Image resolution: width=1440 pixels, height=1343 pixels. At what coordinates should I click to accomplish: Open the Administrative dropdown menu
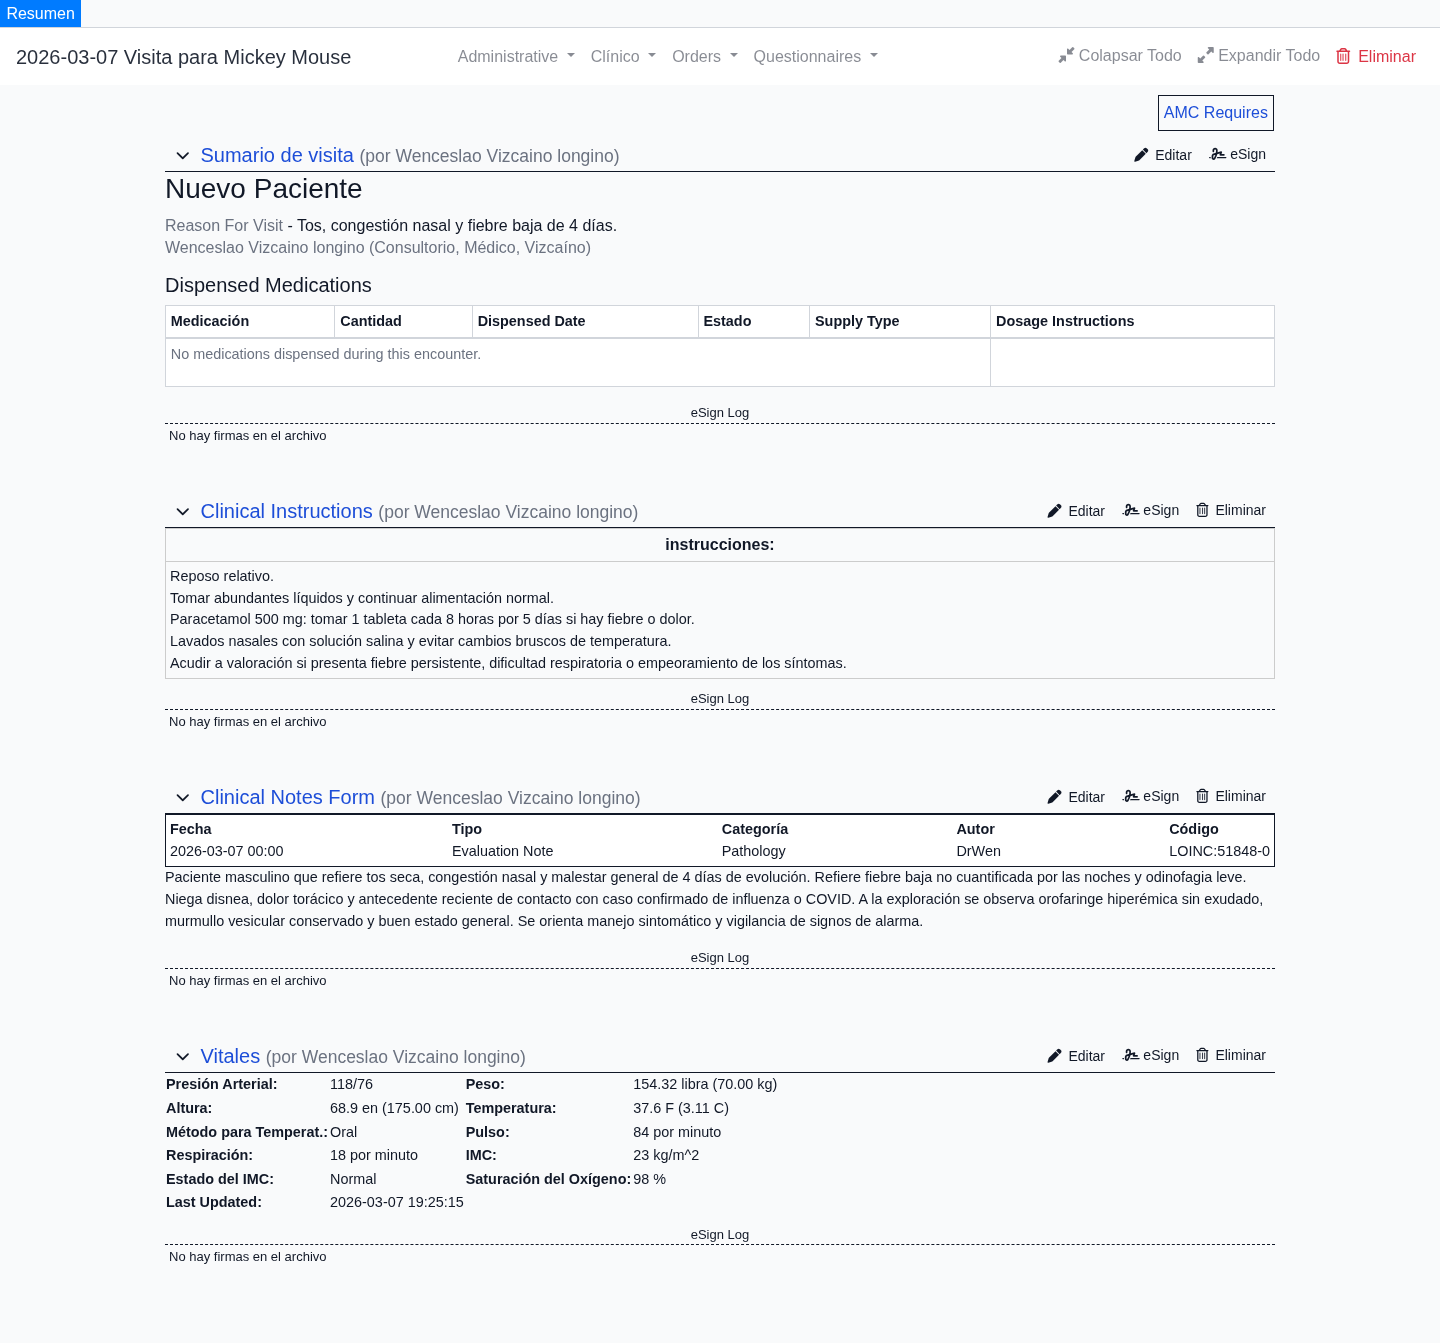[515, 57]
